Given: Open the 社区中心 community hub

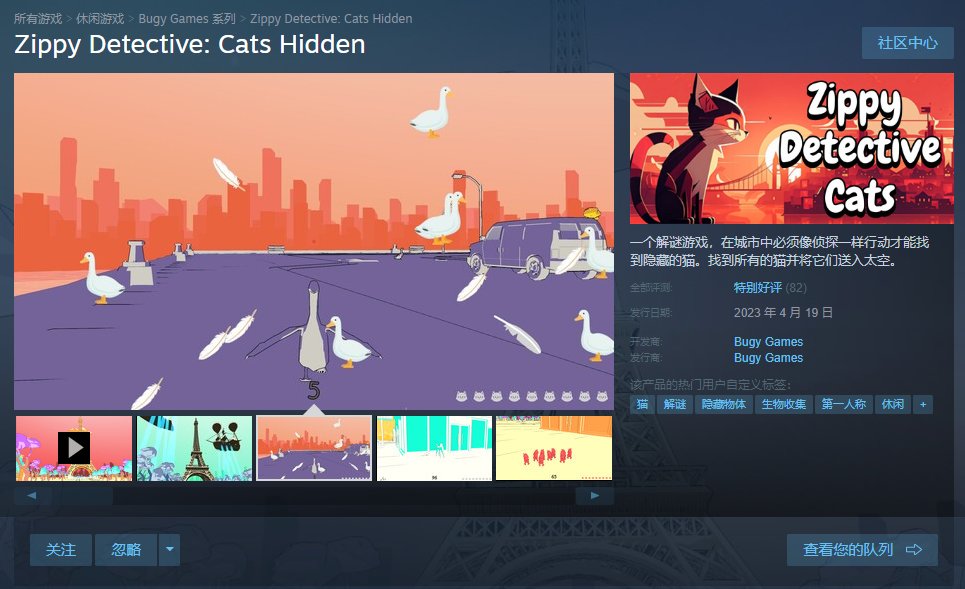Looking at the screenshot, I should coord(907,43).
